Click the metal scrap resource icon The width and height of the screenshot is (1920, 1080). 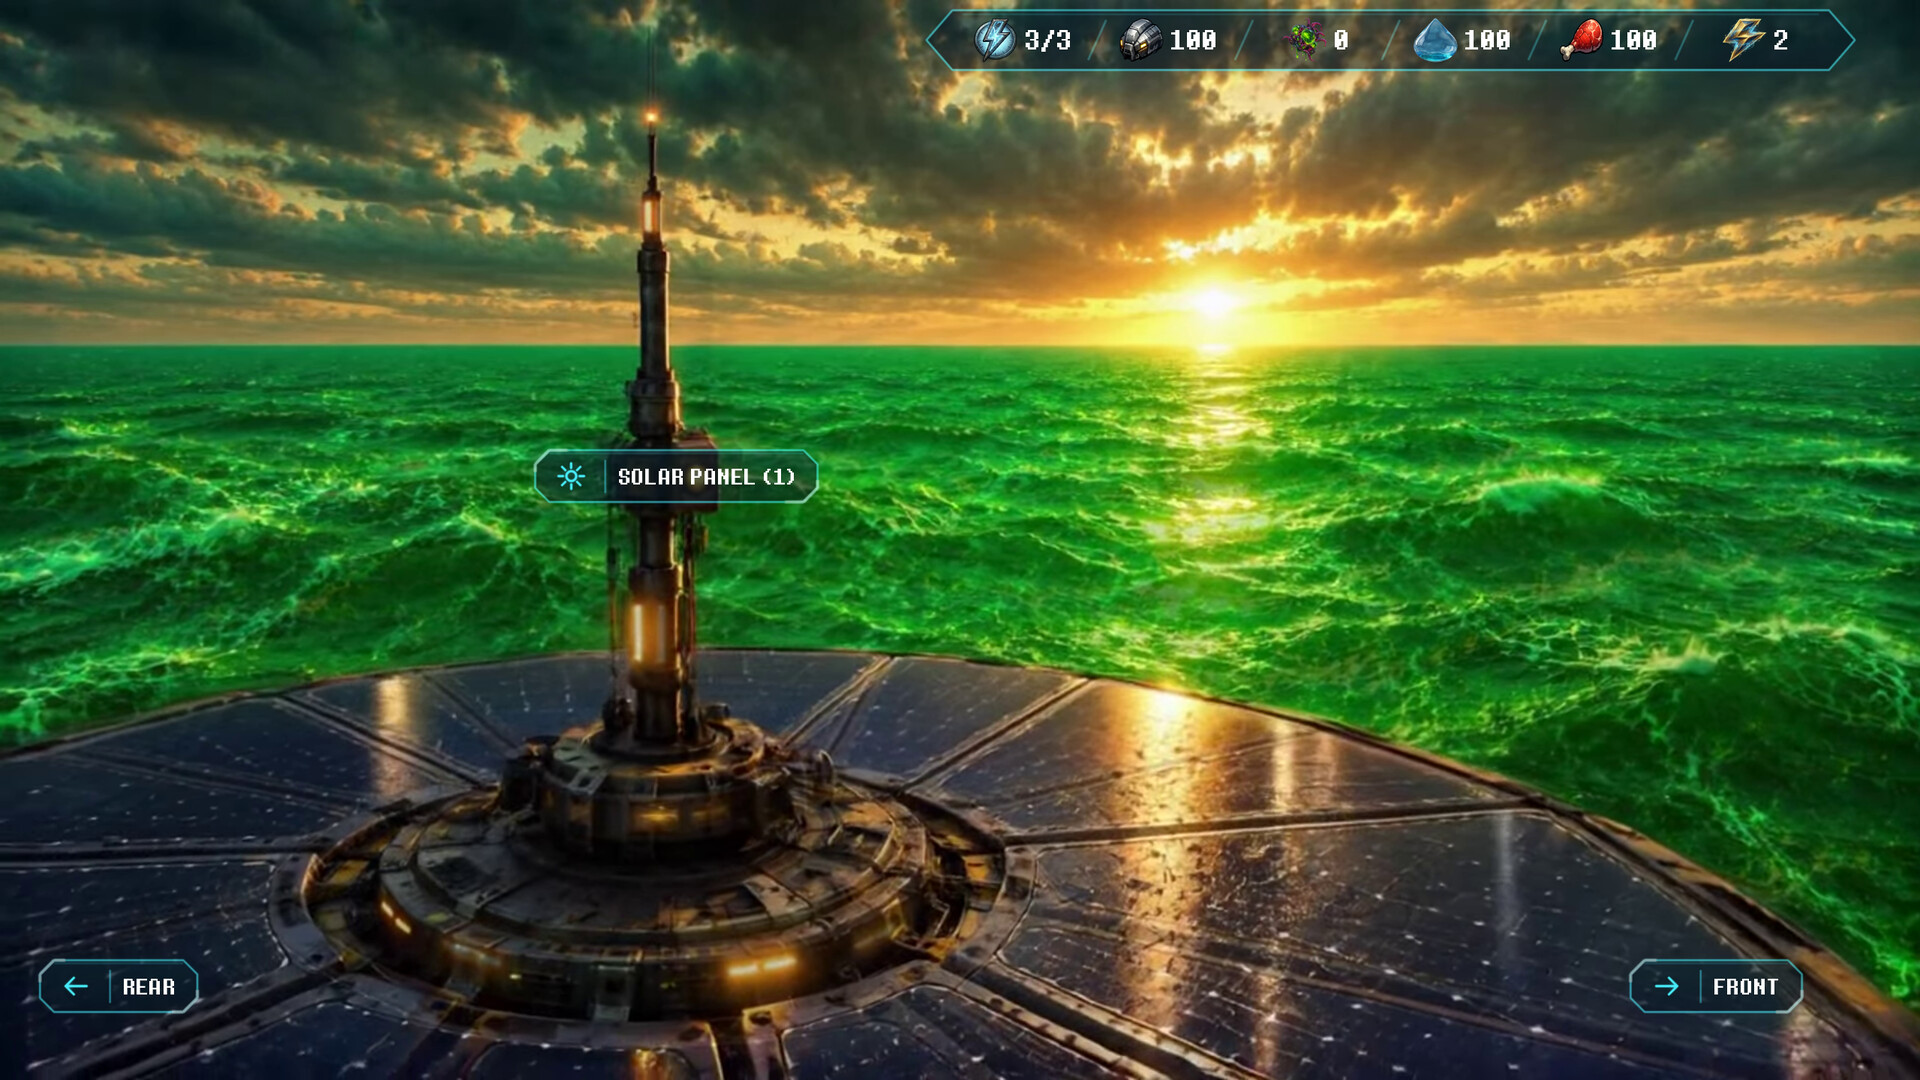(1140, 41)
